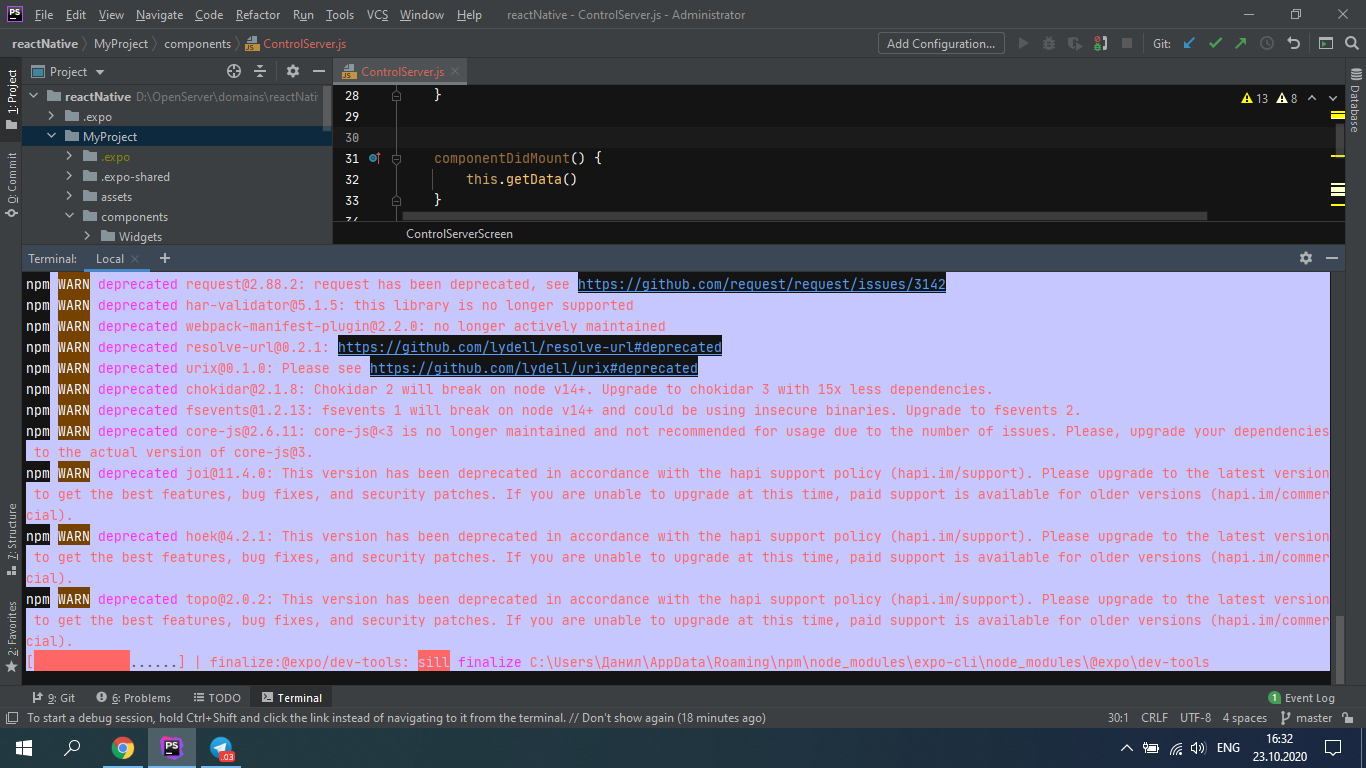The image size is (1366, 768).
Task: Toggle fold marker at line 31
Action: [397, 158]
